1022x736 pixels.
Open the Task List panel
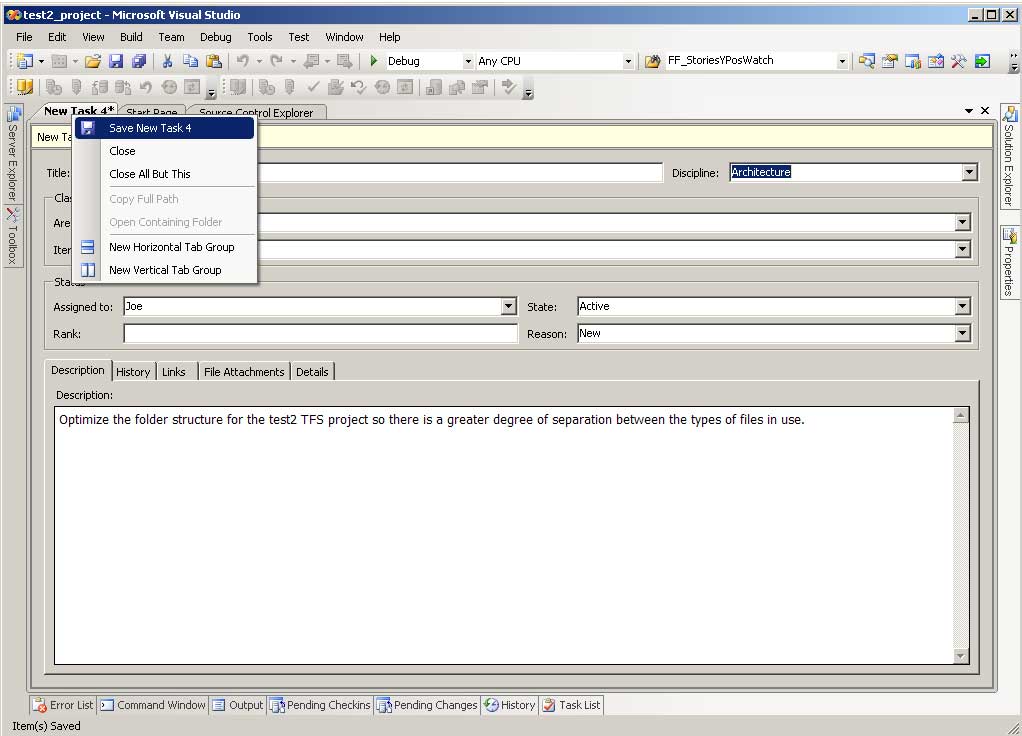(x=571, y=705)
